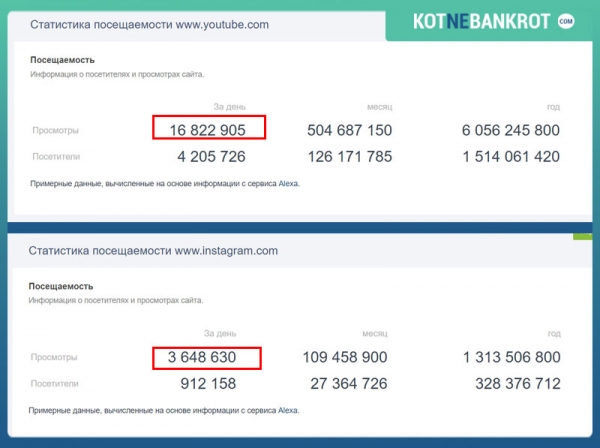Open the Alexa link under Instagram stats
Viewport: 600px width, 448px height.
point(288,410)
